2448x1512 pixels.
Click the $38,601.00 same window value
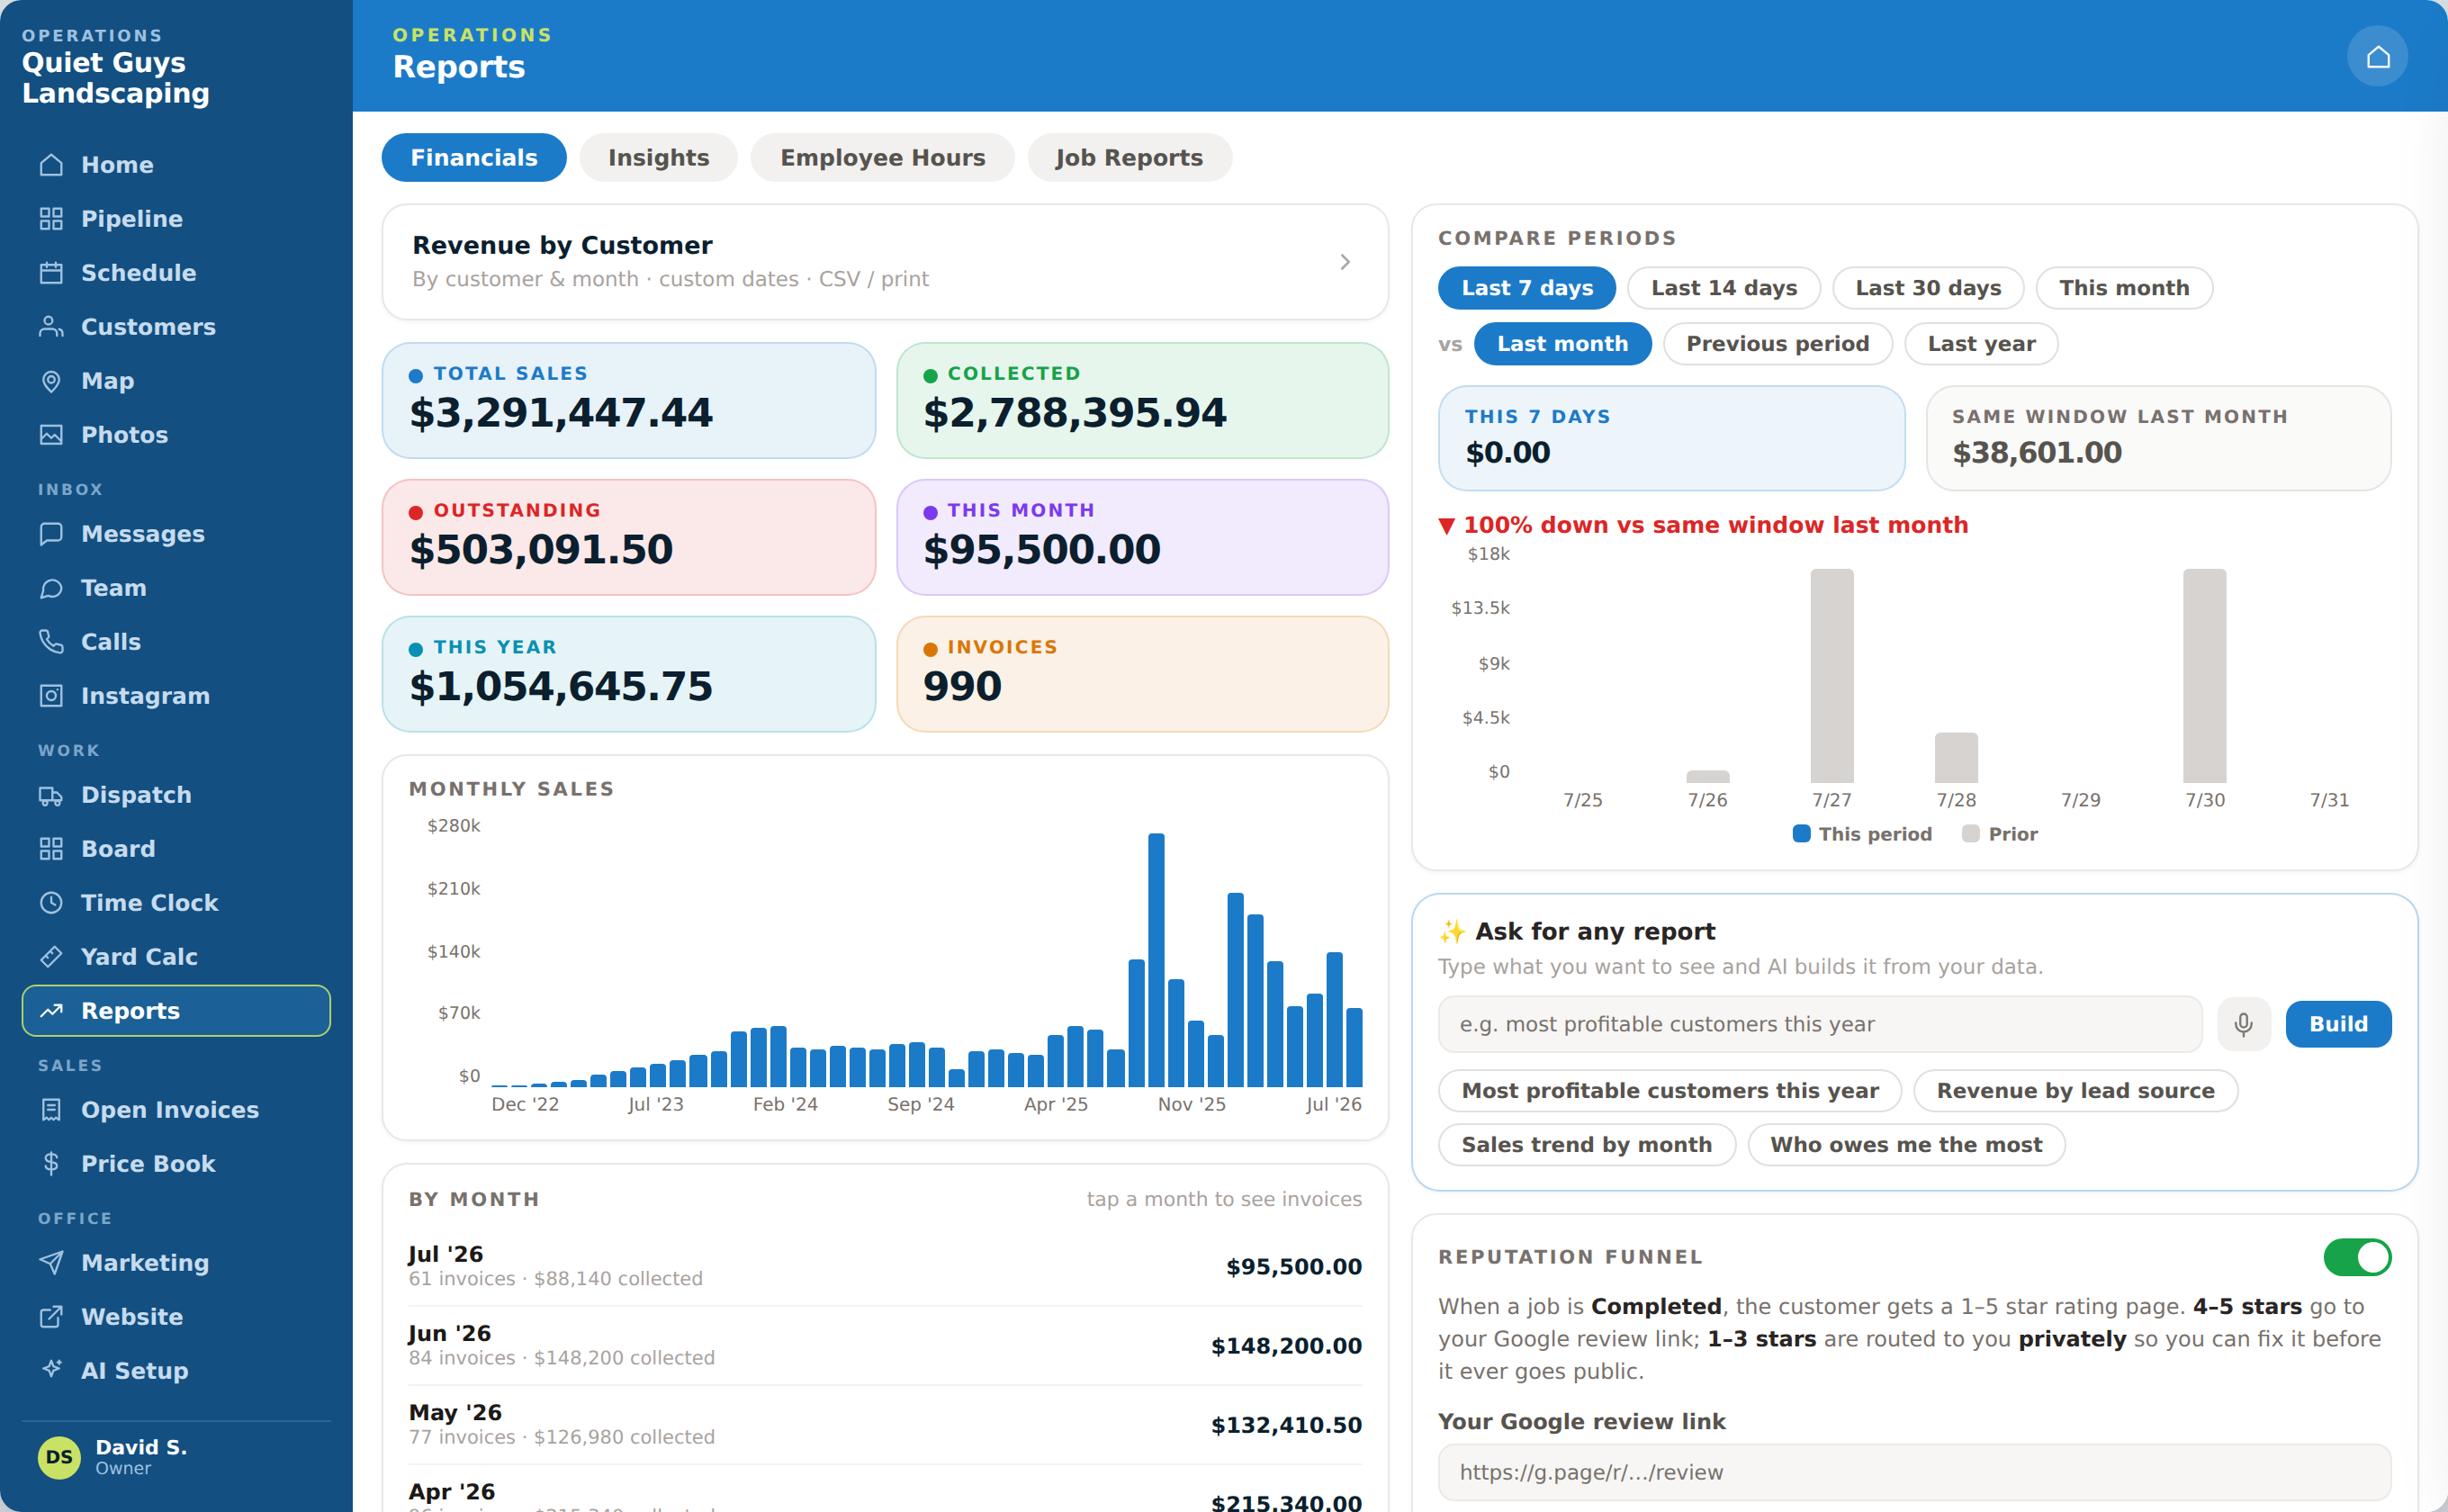[x=2037, y=453]
